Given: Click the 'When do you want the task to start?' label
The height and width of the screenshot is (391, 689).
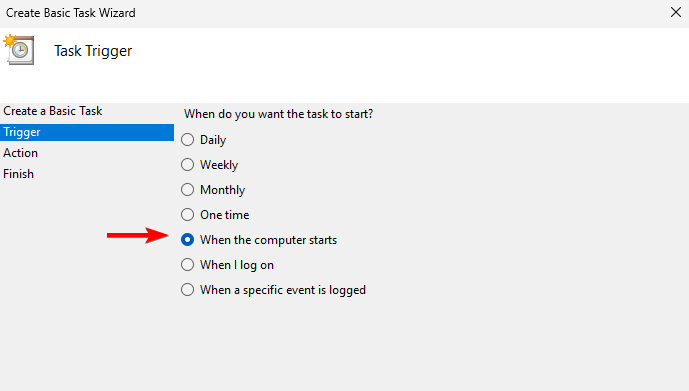Looking at the screenshot, I should click(x=279, y=114).
